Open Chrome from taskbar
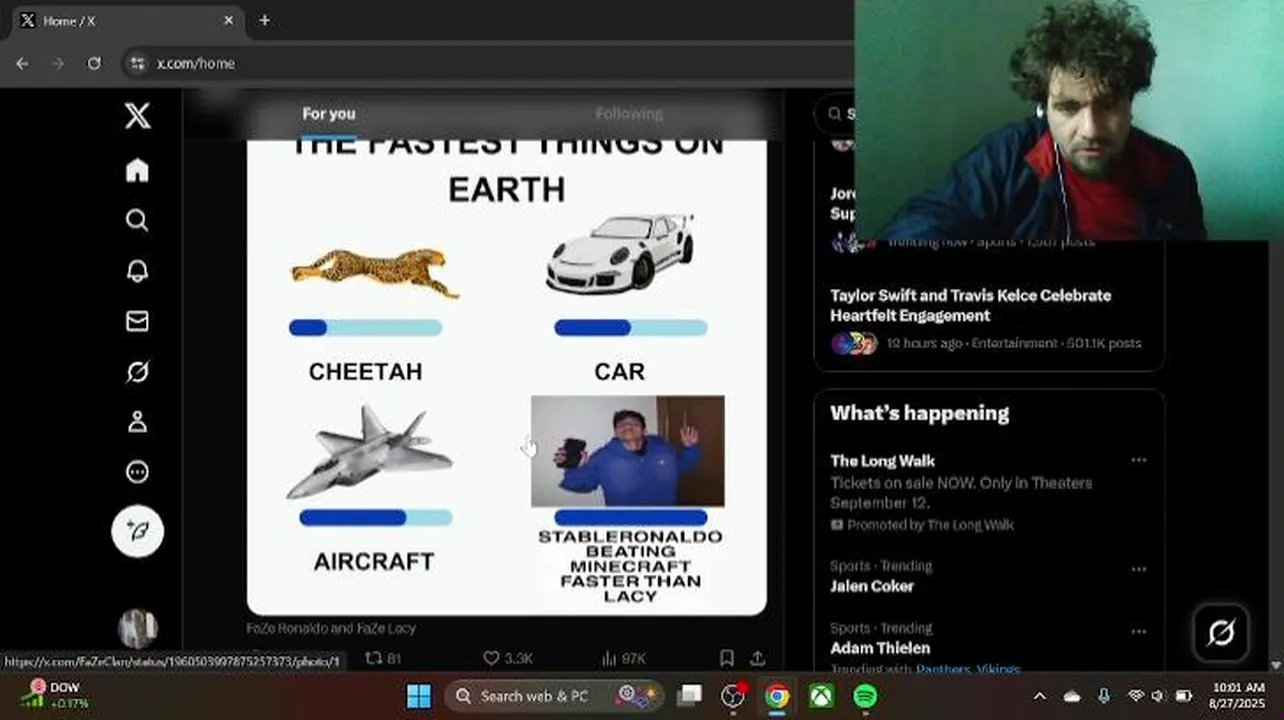Screen dimensions: 1284x720 coord(777,696)
